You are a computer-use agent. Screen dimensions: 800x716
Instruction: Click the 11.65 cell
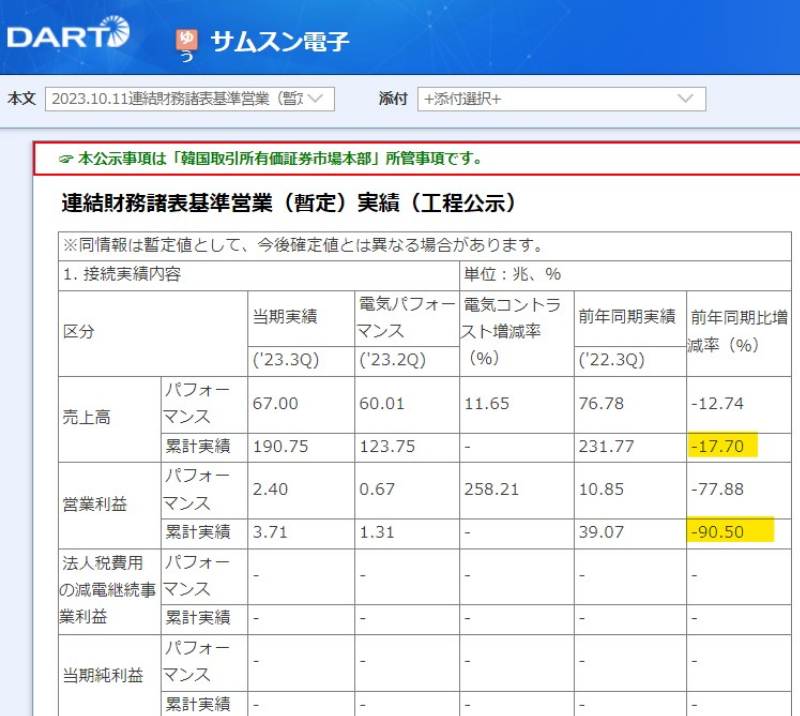(516, 404)
